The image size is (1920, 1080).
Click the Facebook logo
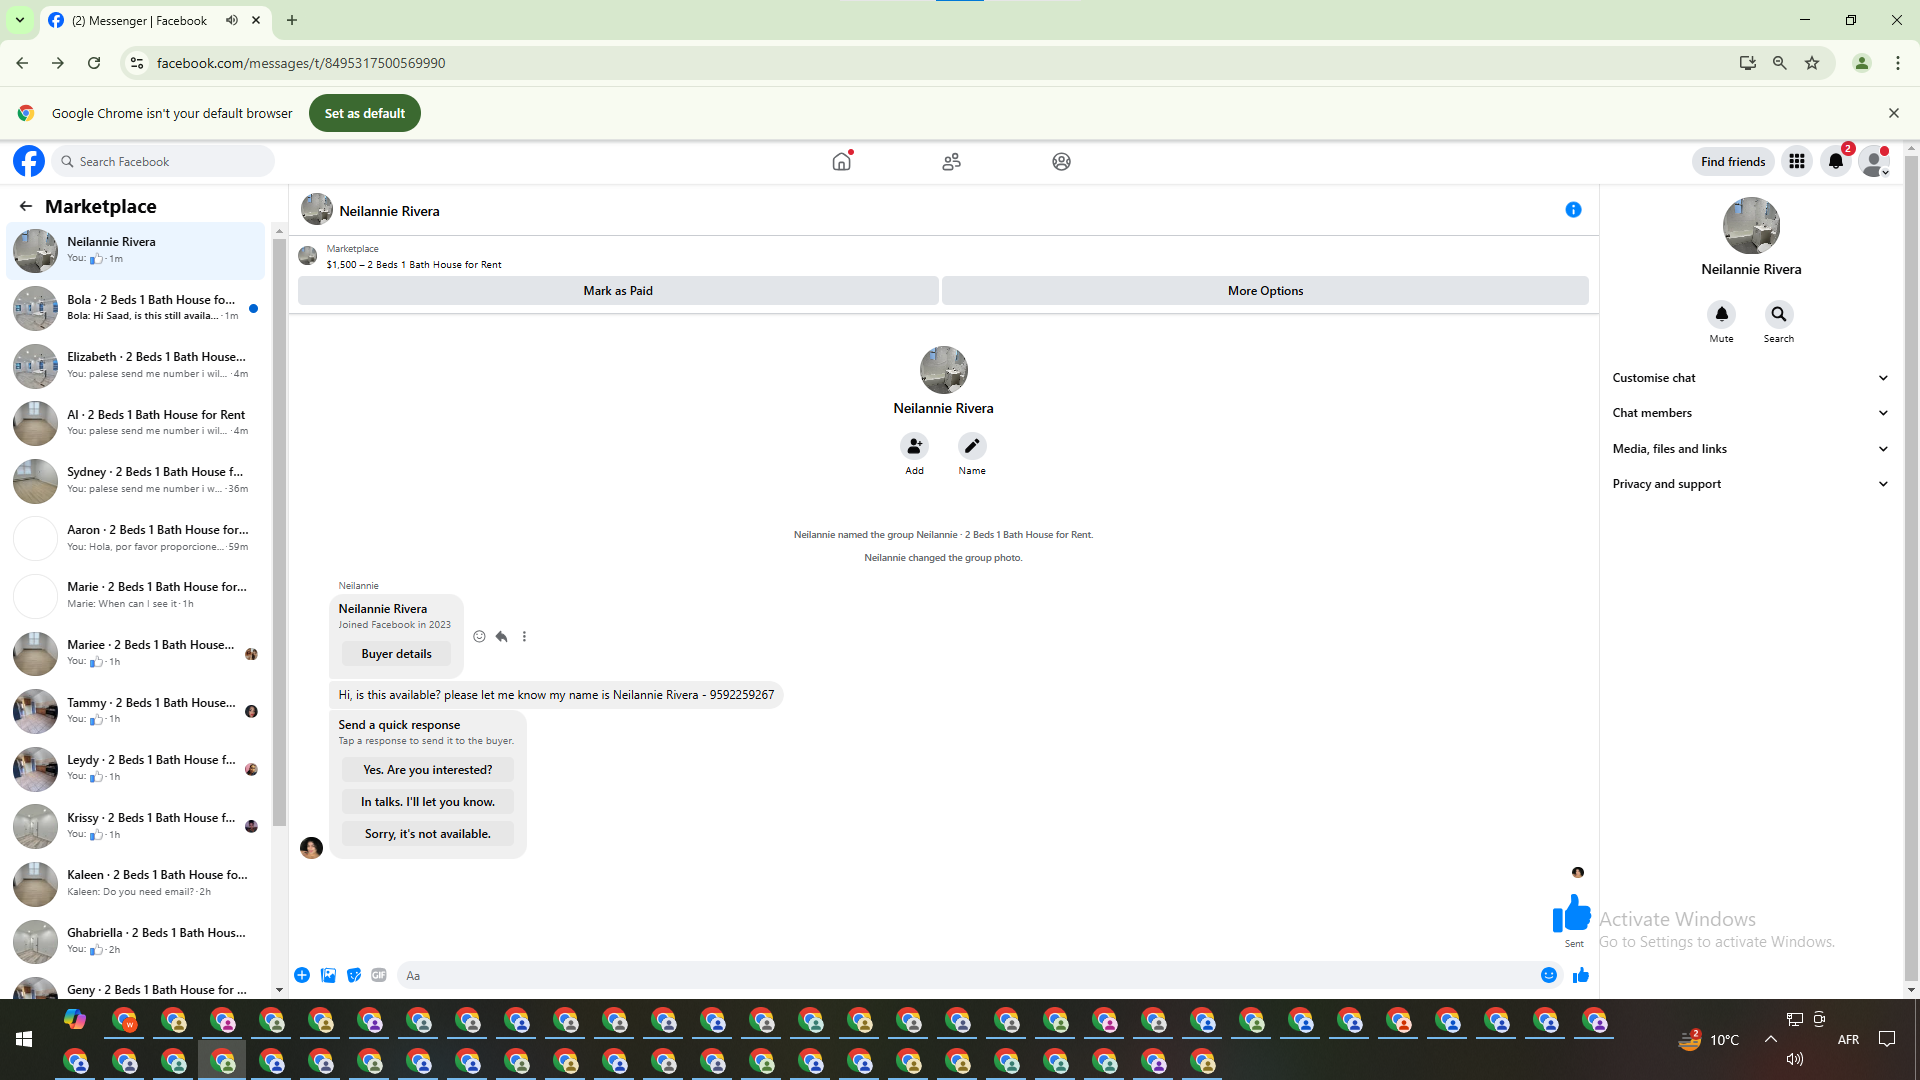pyautogui.click(x=29, y=161)
